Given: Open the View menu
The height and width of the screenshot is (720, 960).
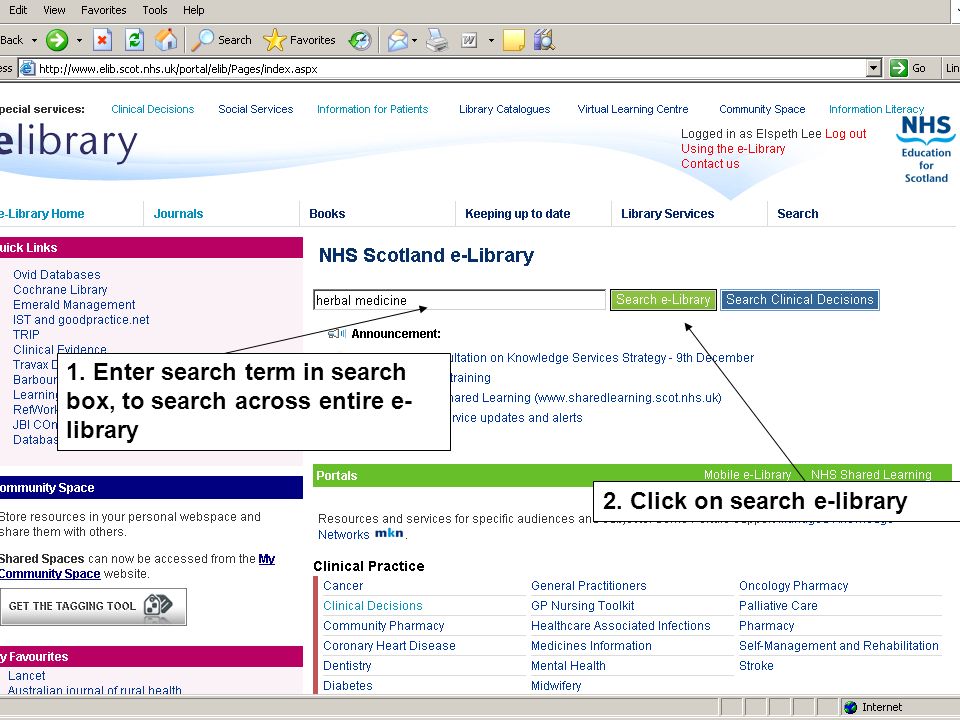Looking at the screenshot, I should 54,10.
